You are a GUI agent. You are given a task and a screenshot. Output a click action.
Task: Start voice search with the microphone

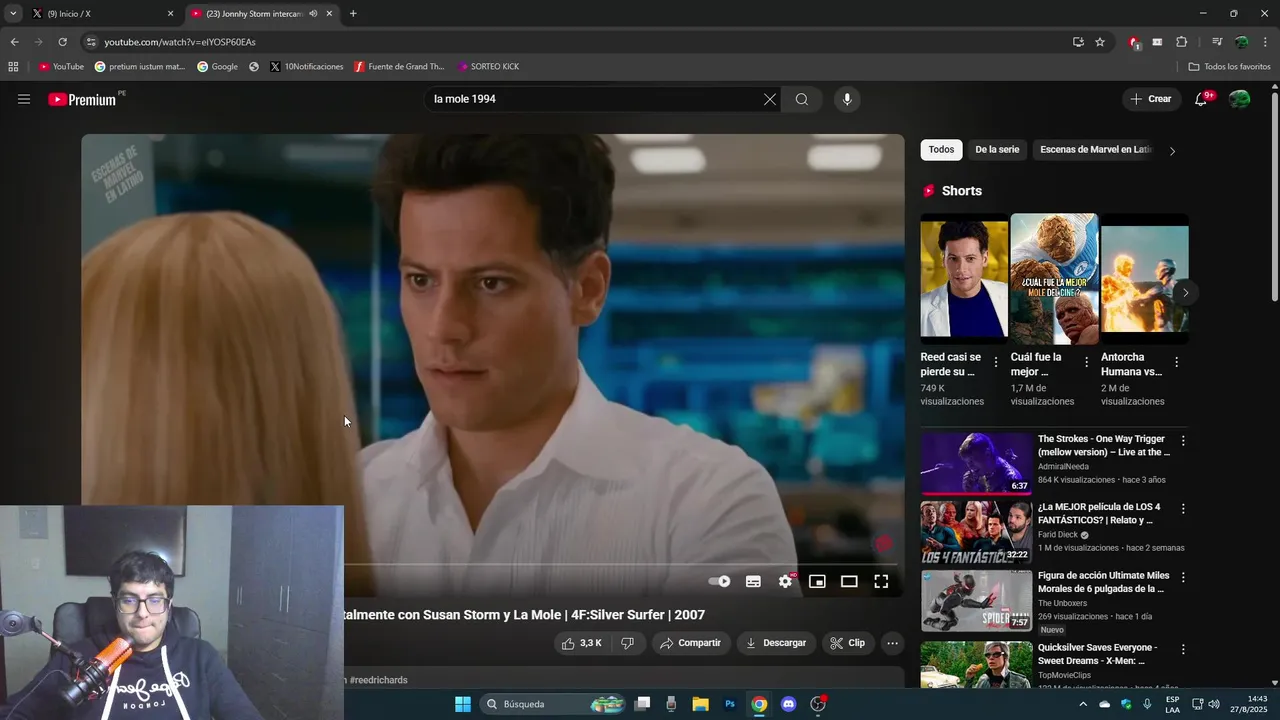[847, 99]
